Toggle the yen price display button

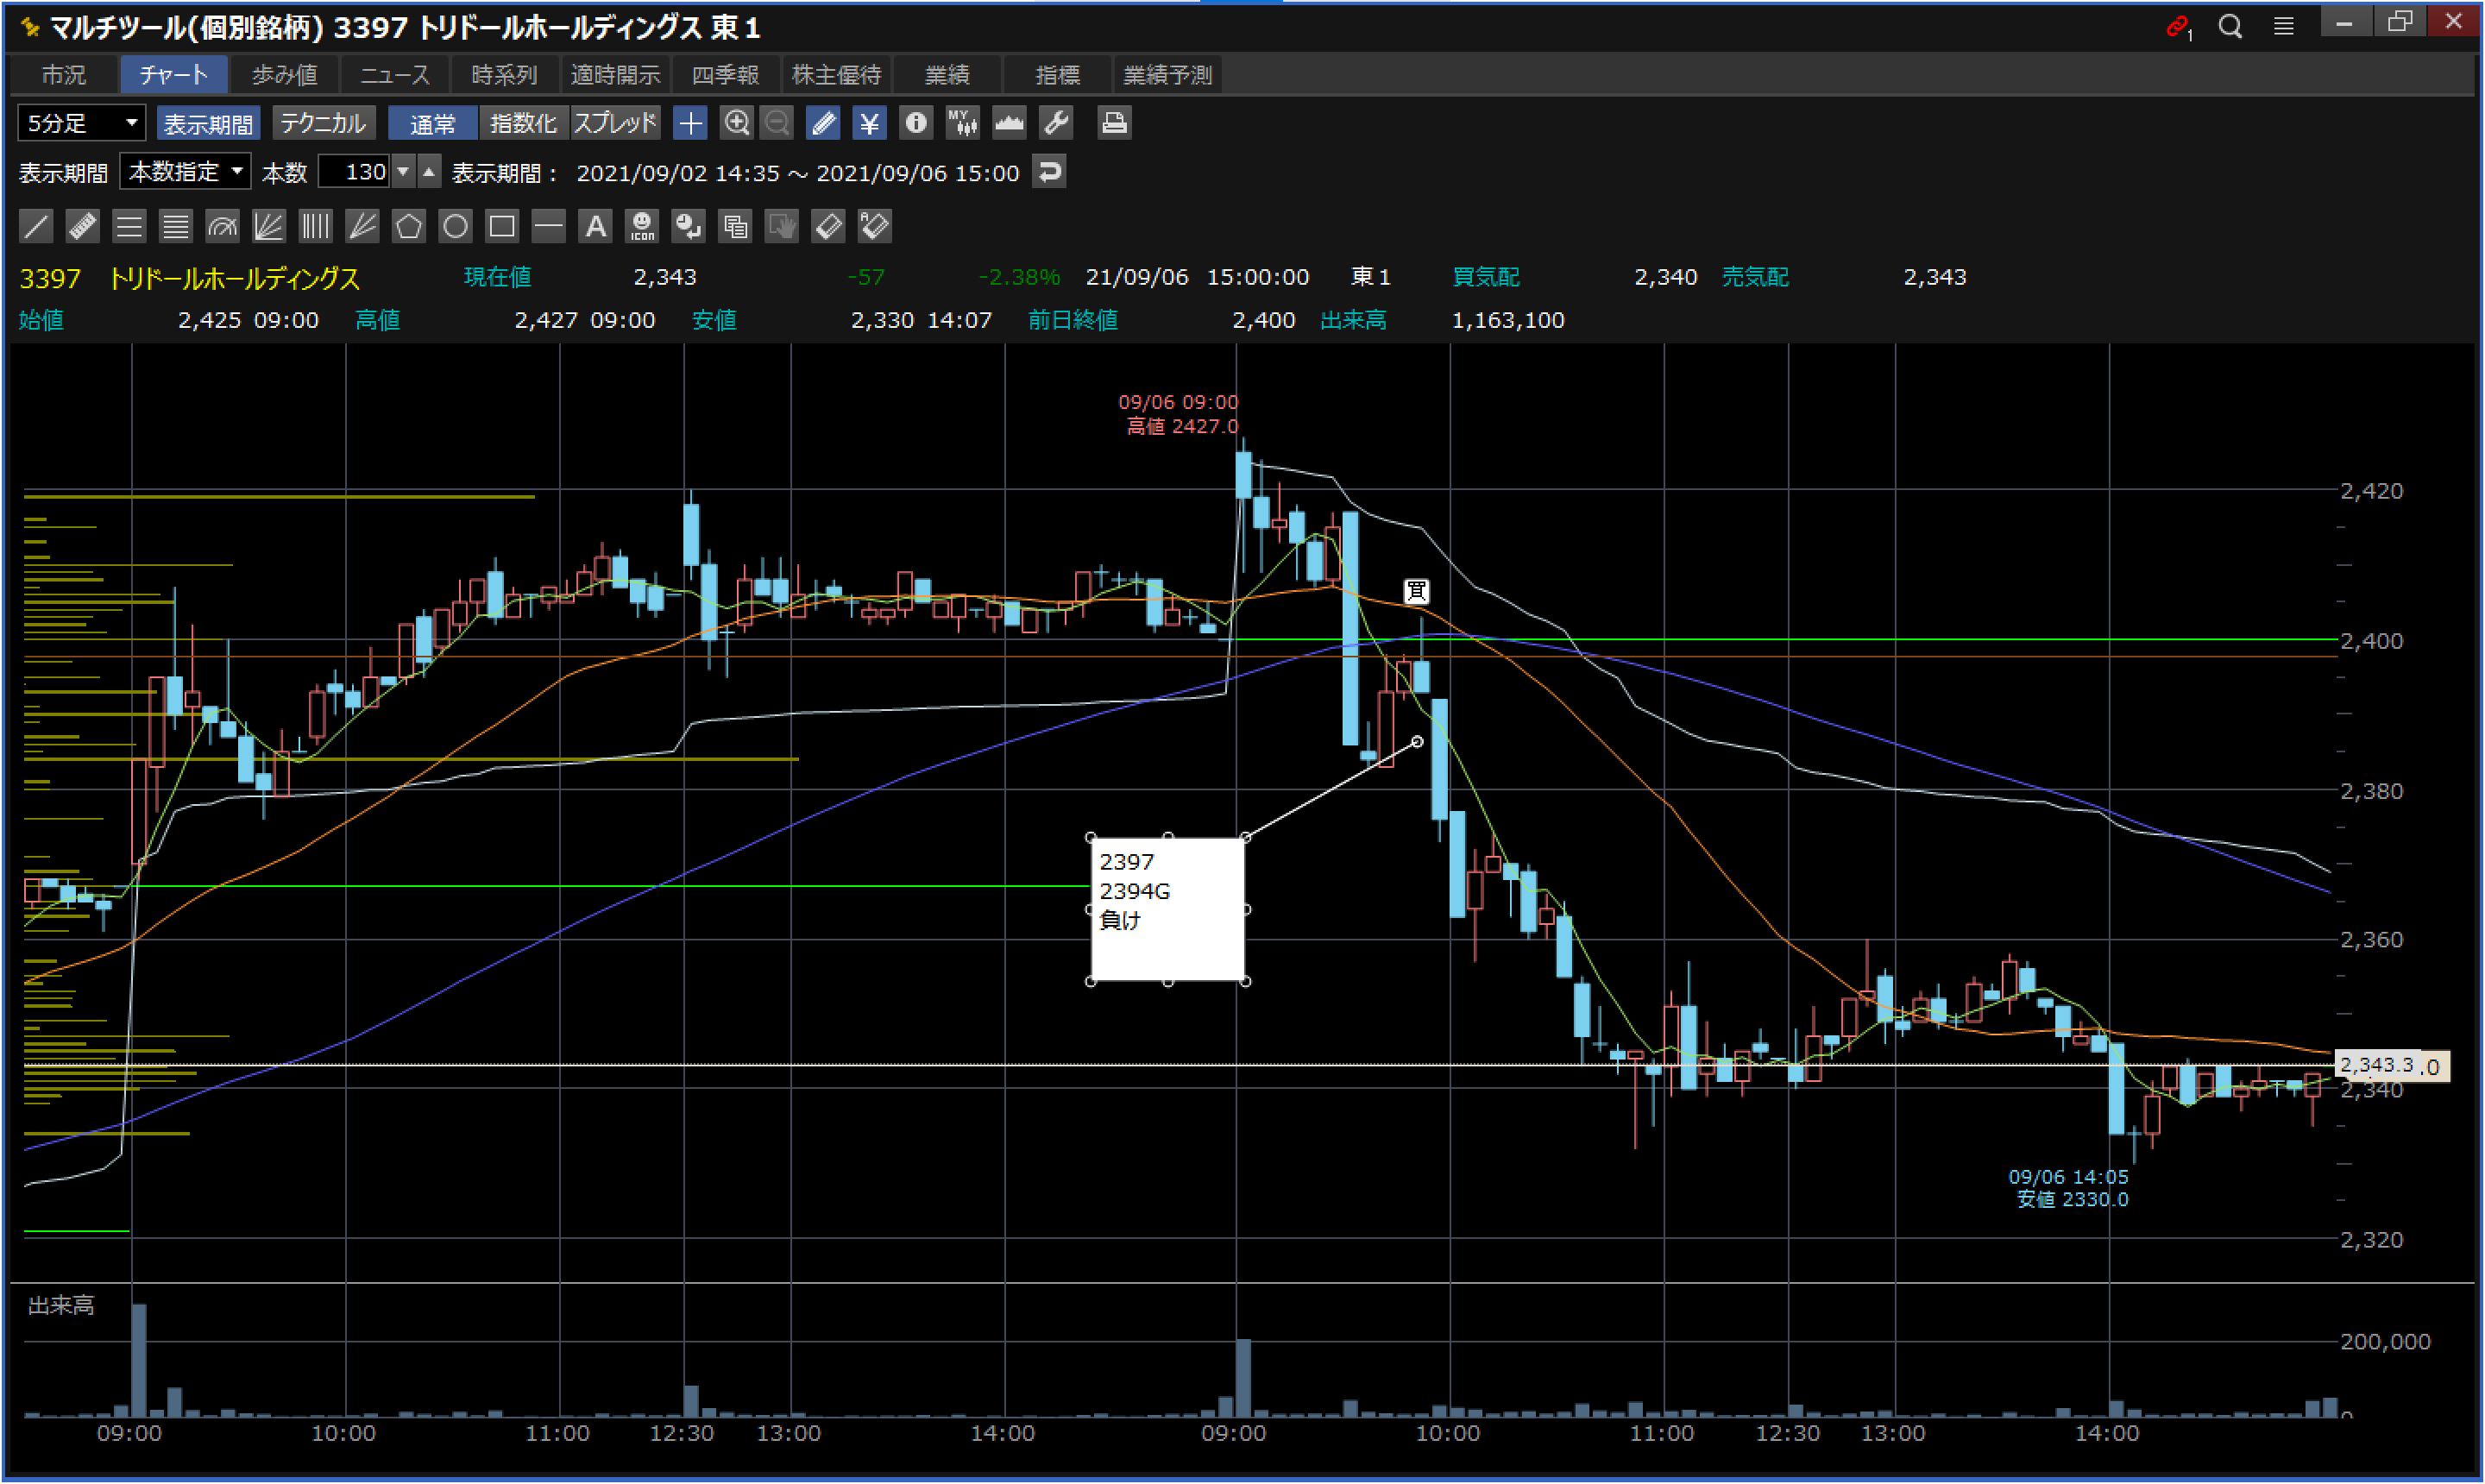(869, 123)
